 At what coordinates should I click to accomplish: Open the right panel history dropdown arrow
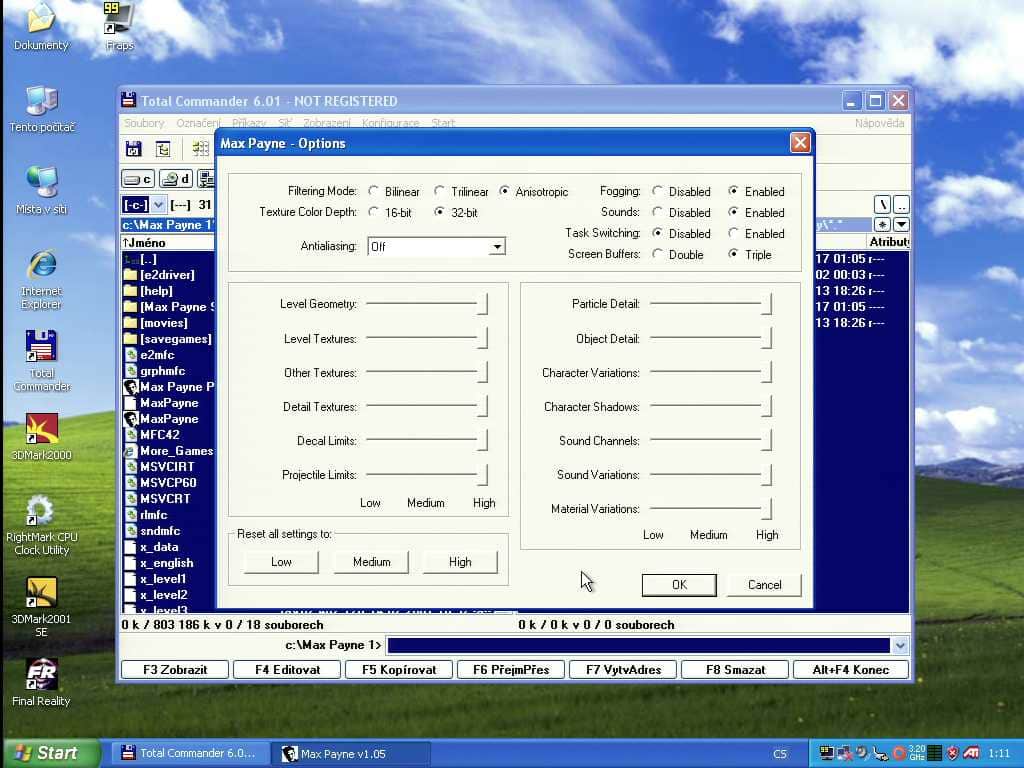pyautogui.click(x=901, y=225)
